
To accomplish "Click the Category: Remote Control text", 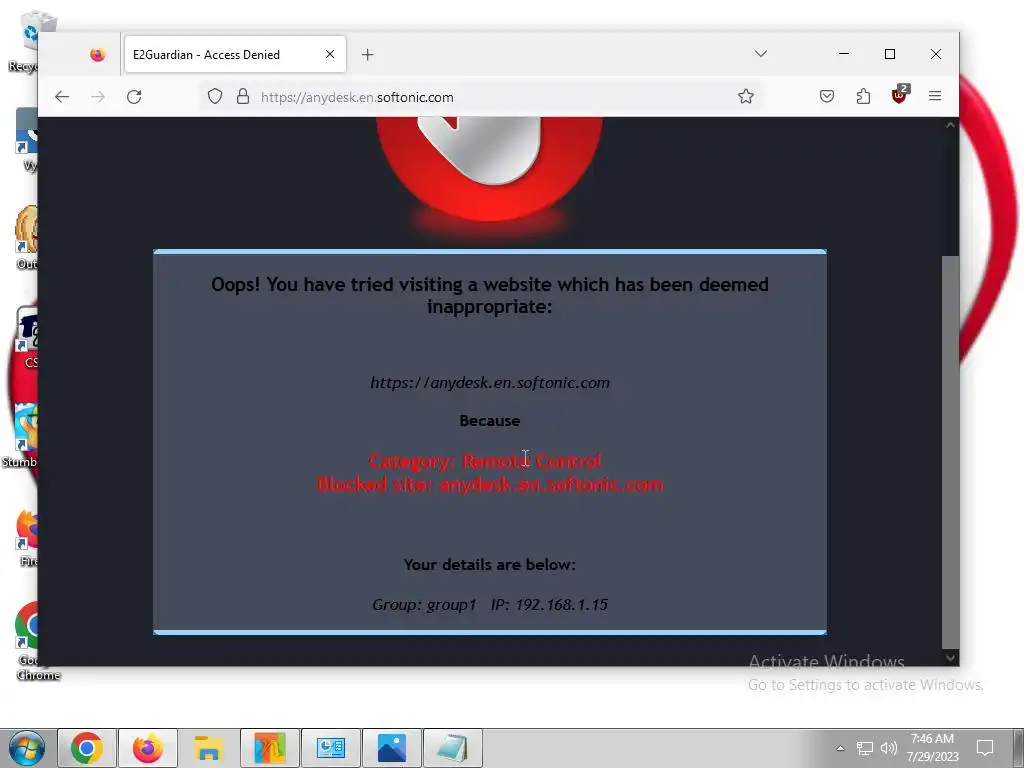I will (485, 461).
